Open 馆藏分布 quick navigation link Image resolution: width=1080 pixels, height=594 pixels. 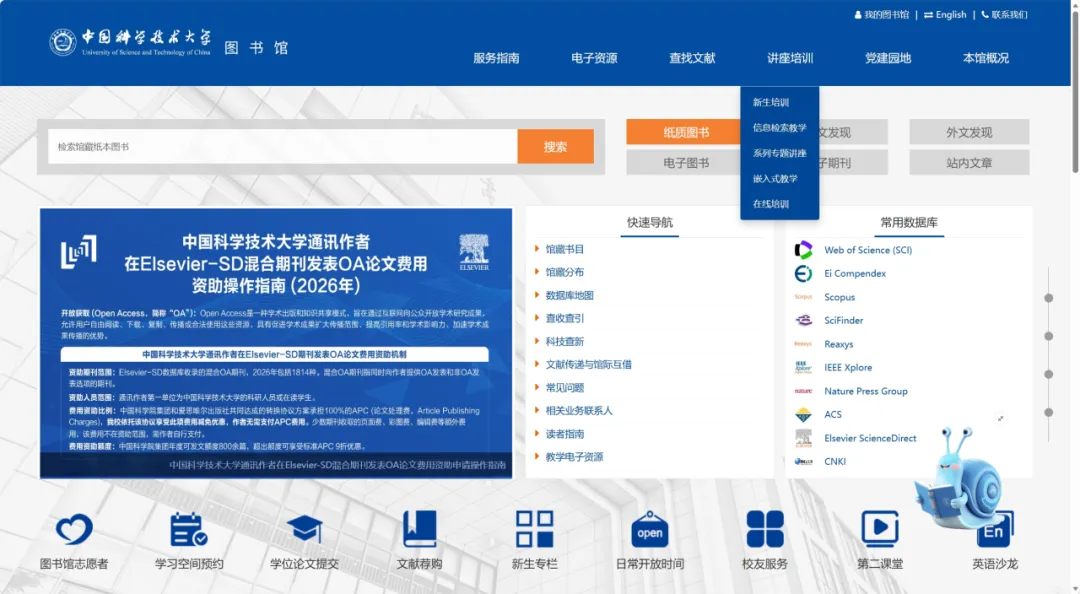coord(565,272)
